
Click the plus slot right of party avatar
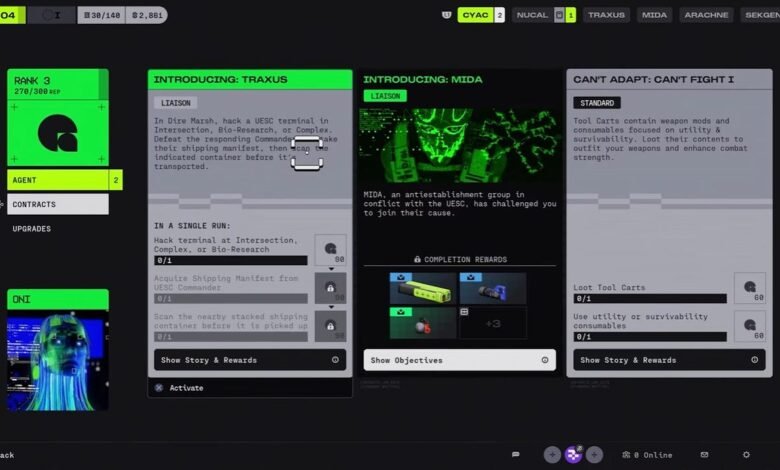[x=594, y=454]
